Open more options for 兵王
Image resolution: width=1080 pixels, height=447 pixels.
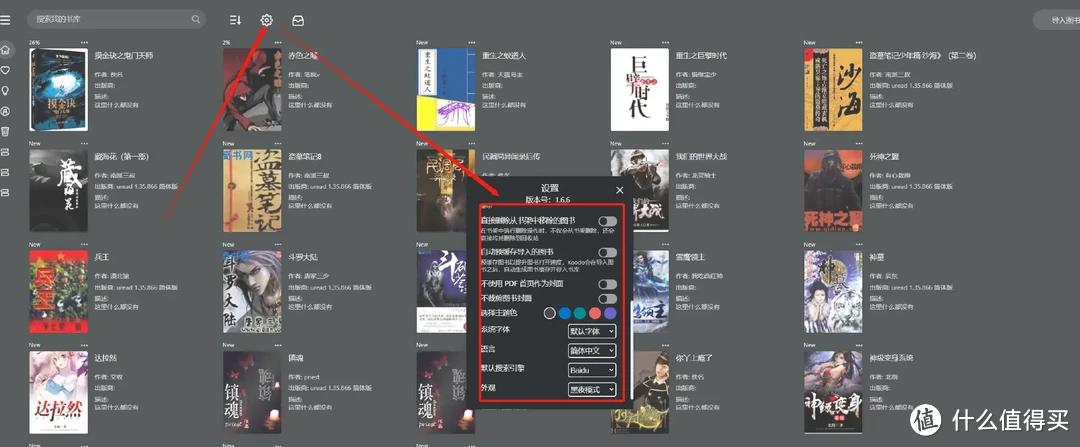point(84,245)
